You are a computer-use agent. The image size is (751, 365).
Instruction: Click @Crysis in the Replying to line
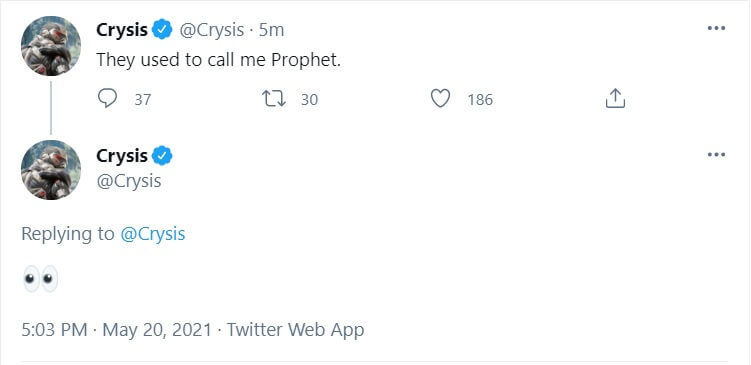click(x=152, y=234)
